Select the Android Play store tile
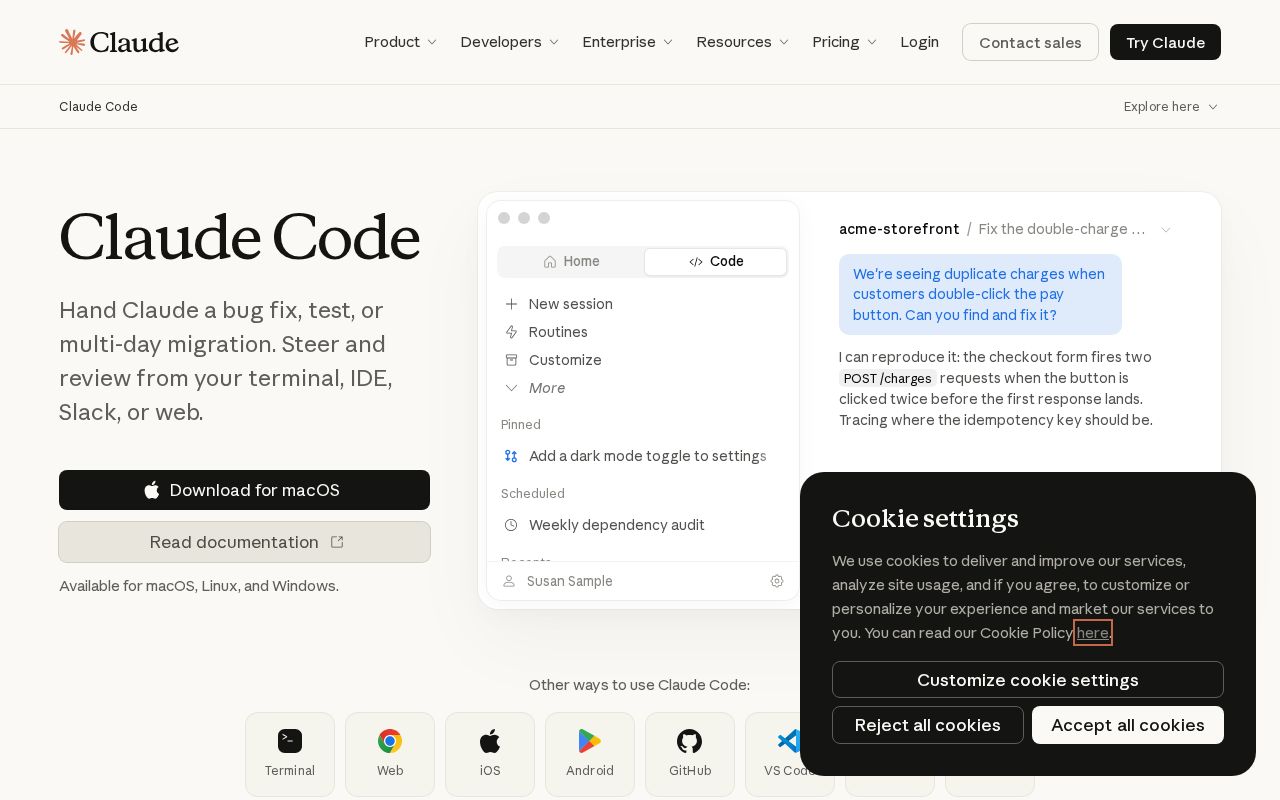Image resolution: width=1280 pixels, height=800 pixels. tap(590, 754)
